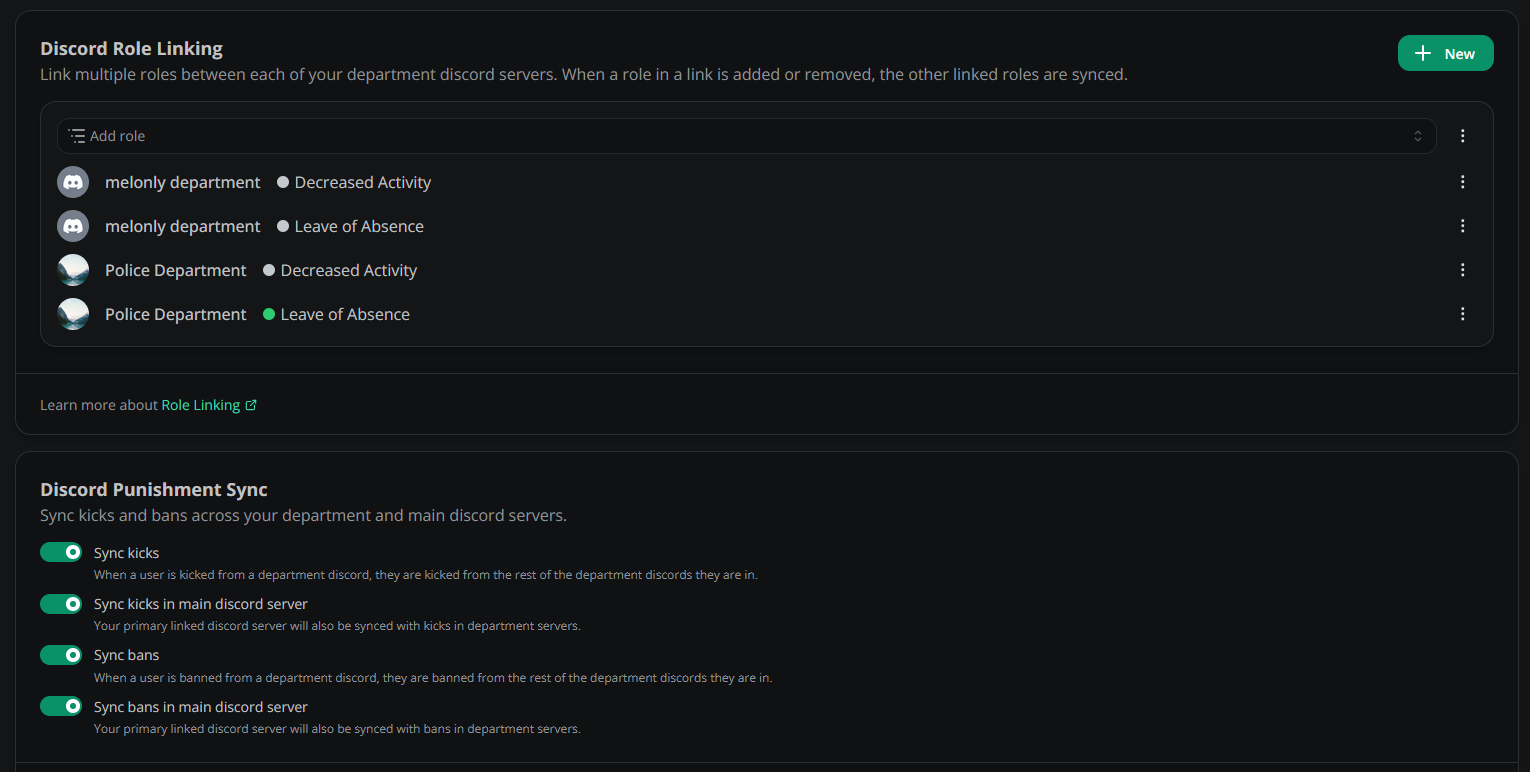
Task: Open three-dot menu for Police Decreased Activity row
Action: coord(1462,269)
